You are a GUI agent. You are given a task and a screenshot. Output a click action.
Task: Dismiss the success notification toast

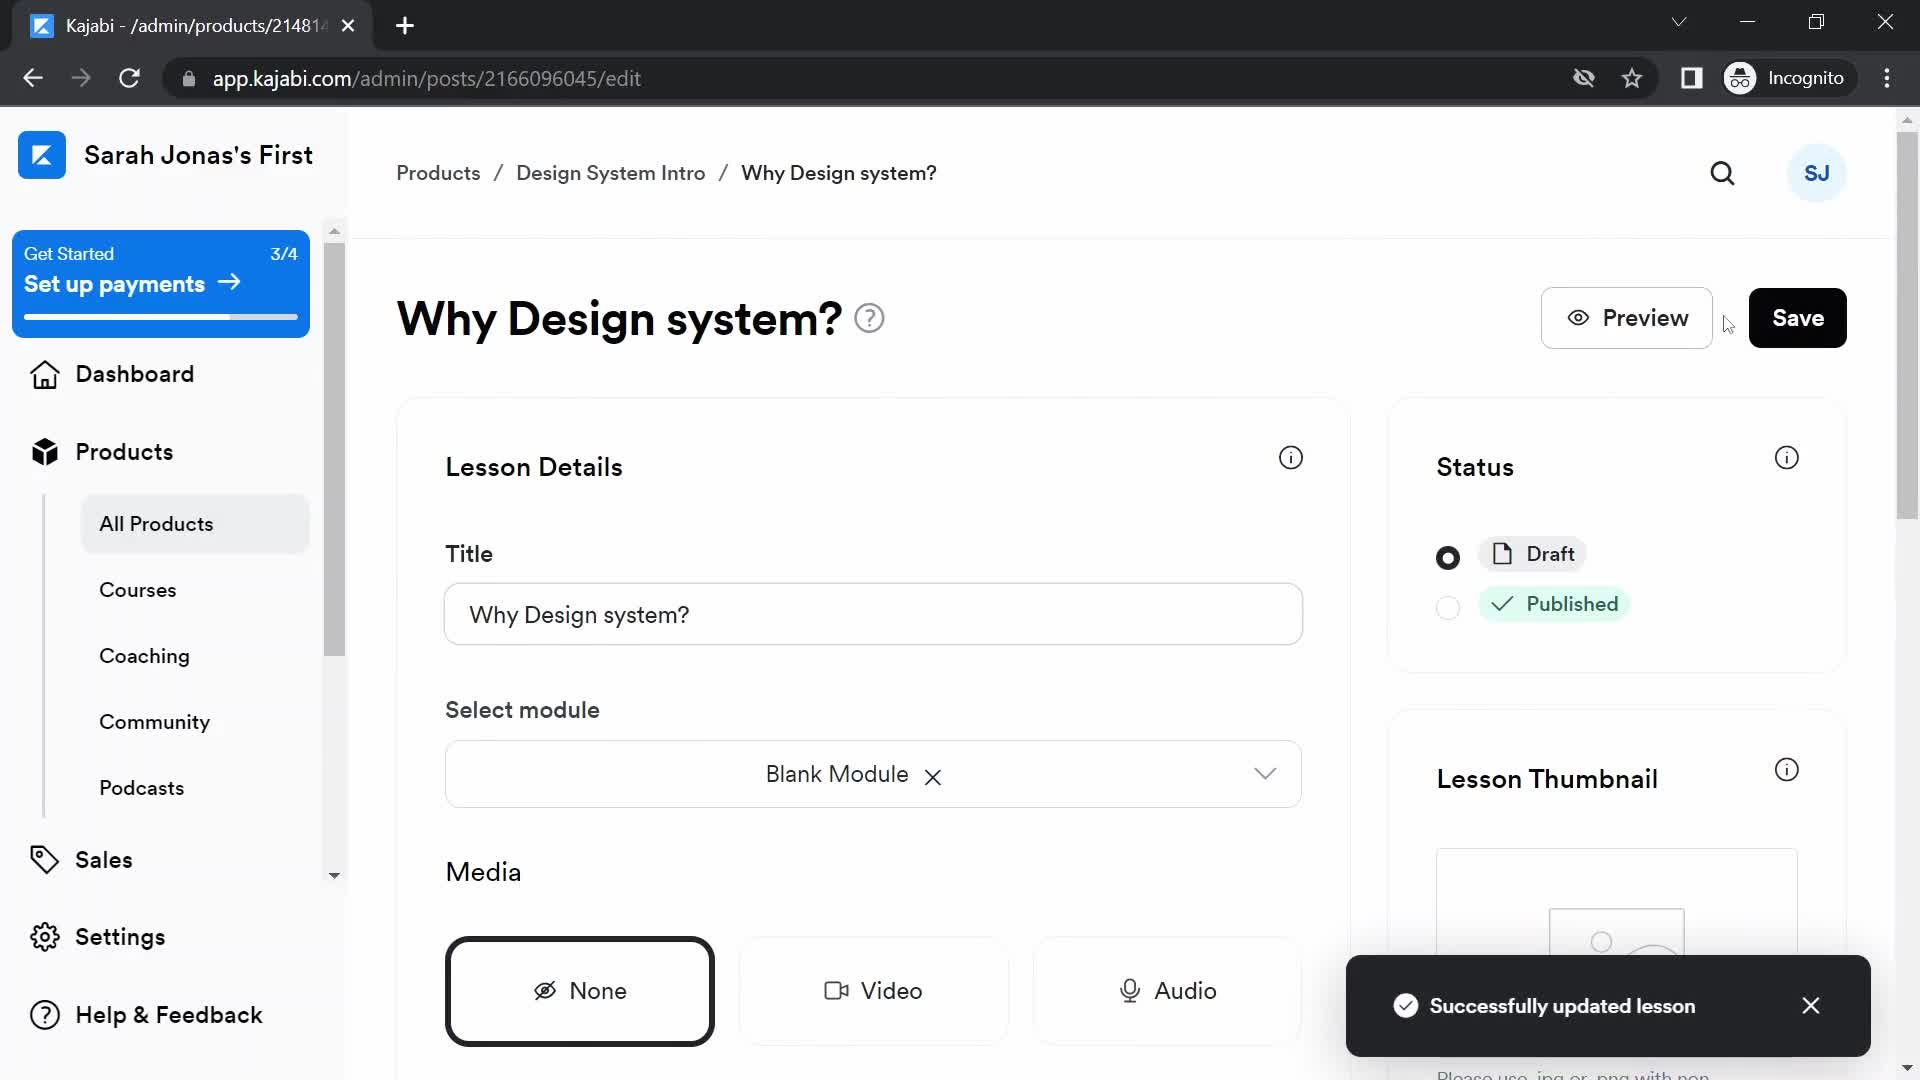1810,1006
